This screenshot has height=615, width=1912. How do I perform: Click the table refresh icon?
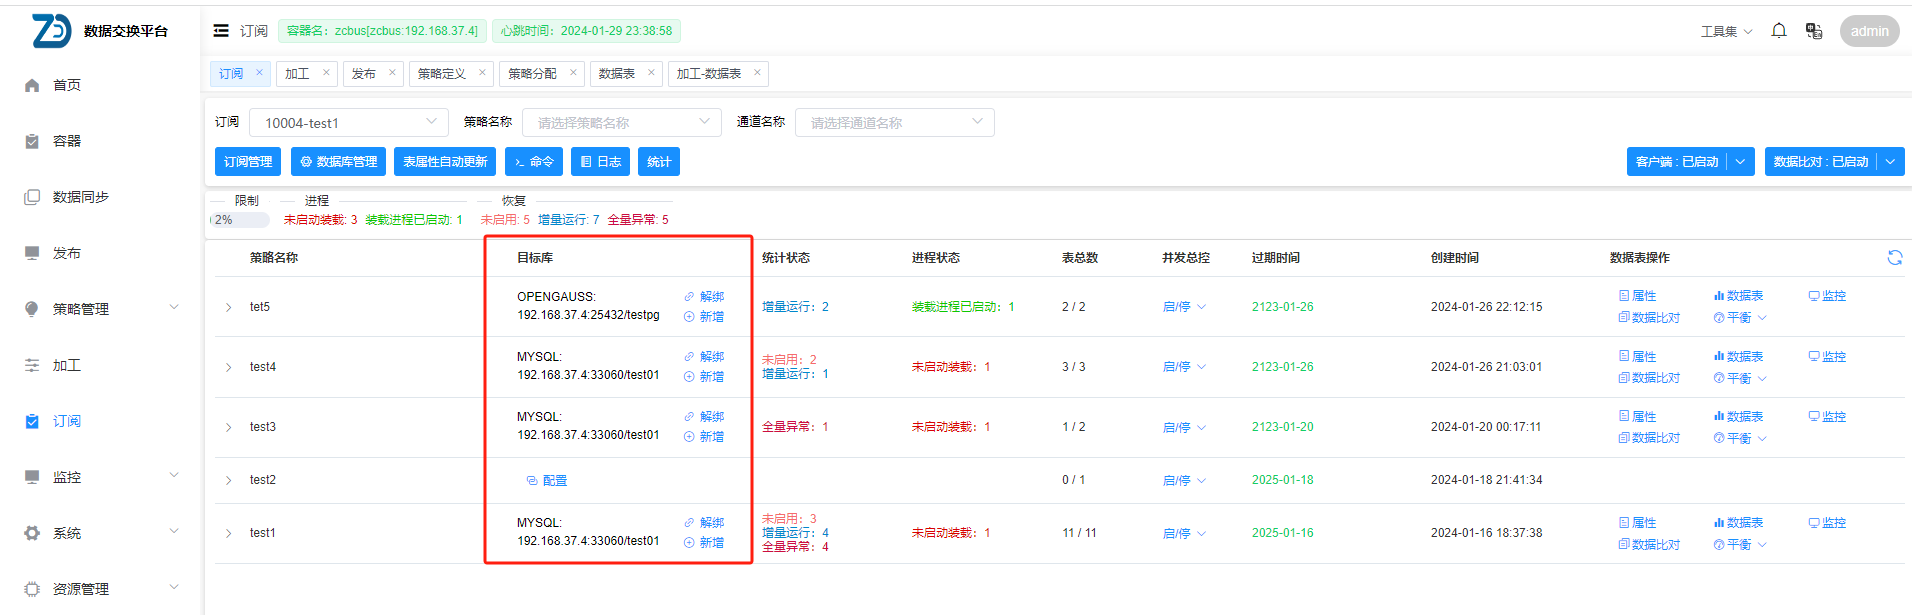coord(1894,258)
